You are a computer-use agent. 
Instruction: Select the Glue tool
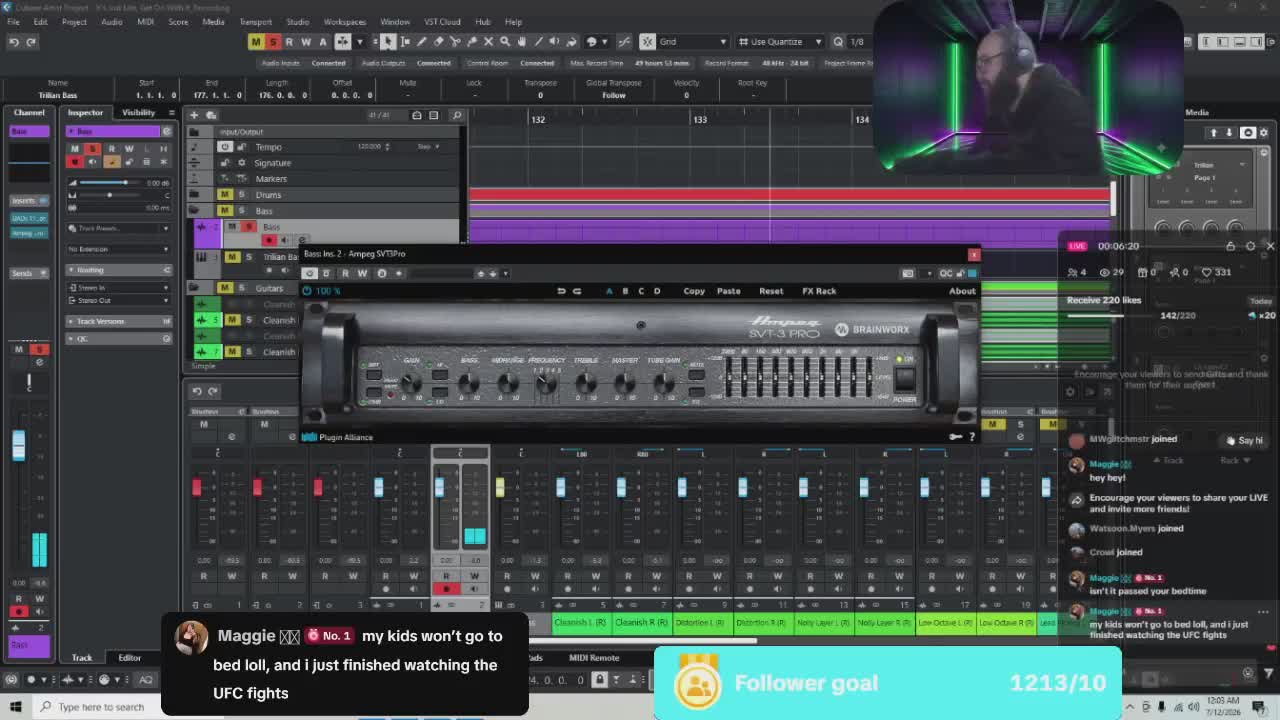[x=472, y=42]
